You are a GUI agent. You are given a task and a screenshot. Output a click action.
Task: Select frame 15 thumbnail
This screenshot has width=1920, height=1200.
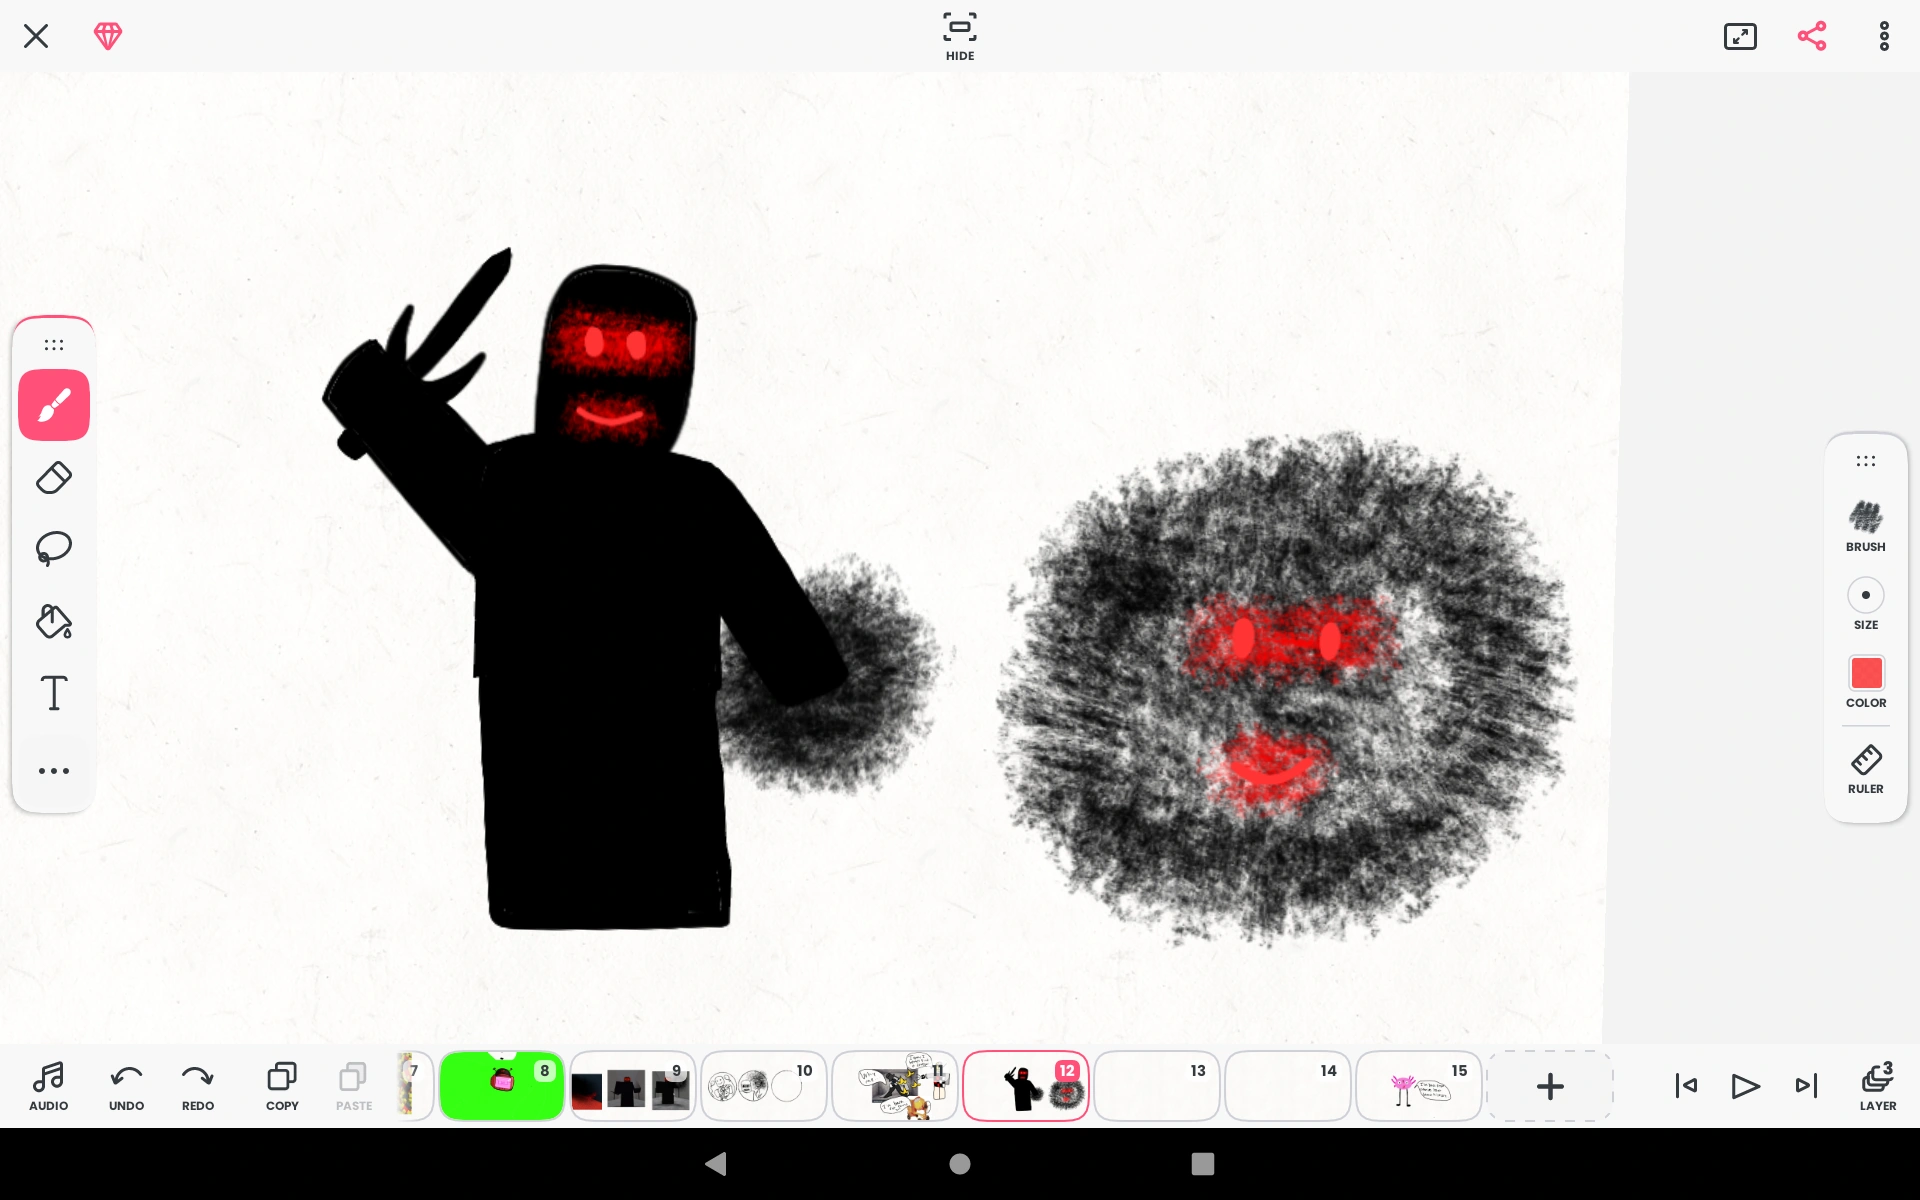pos(1418,1086)
